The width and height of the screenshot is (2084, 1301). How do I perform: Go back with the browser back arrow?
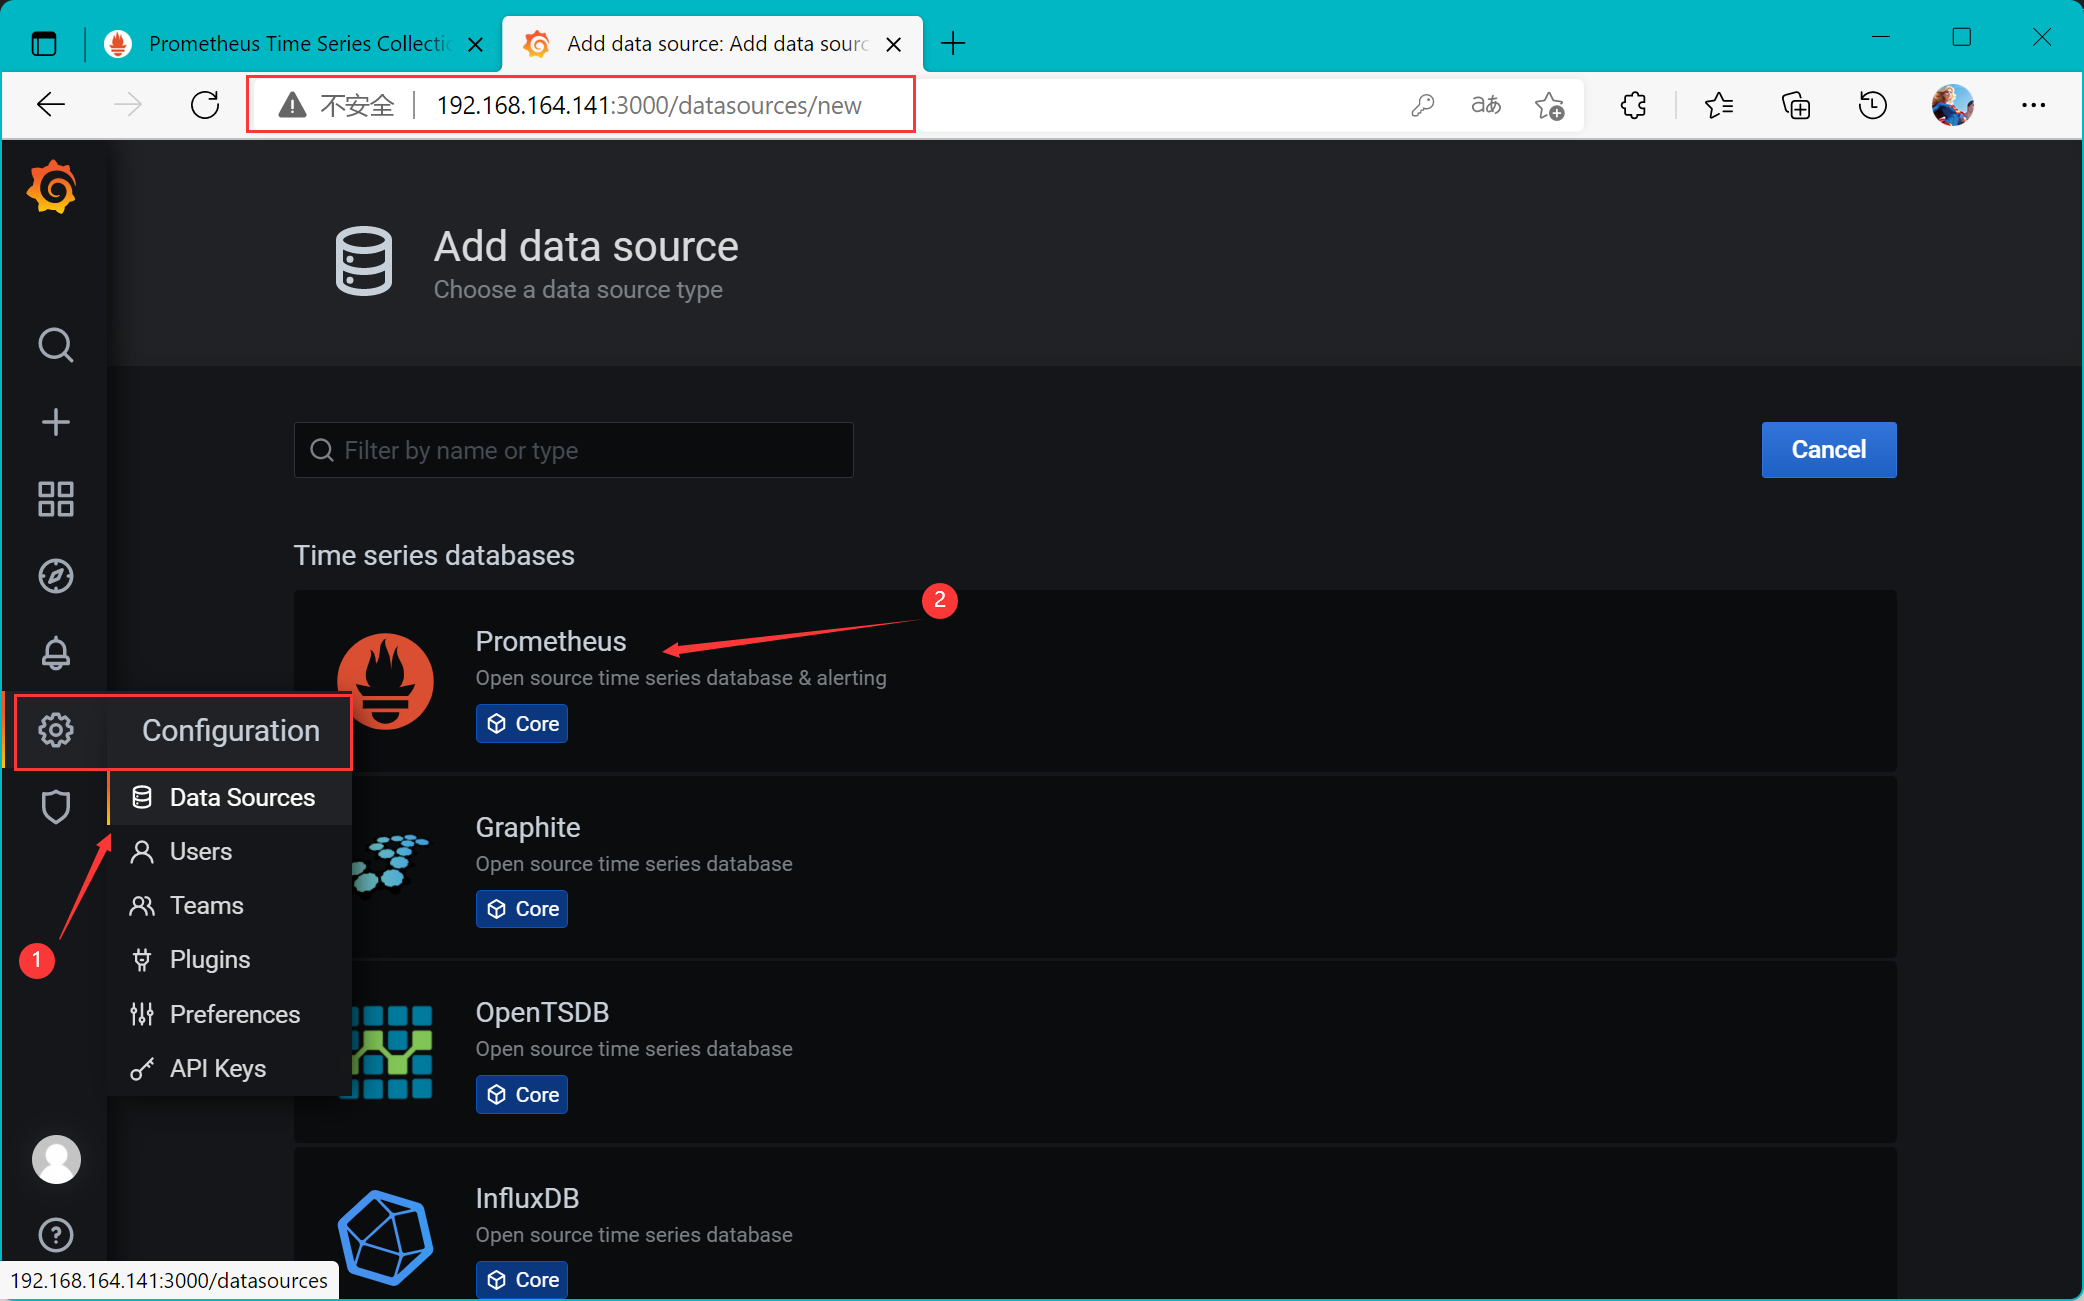point(50,105)
